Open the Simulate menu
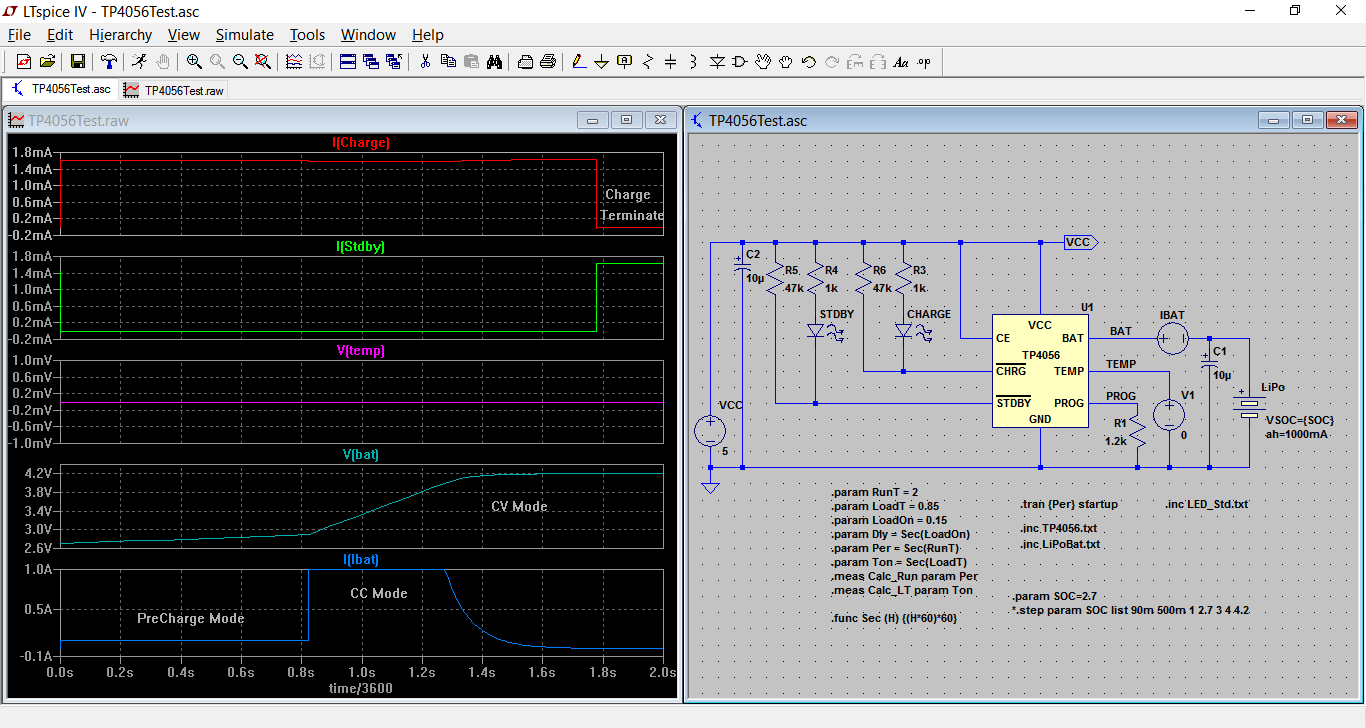The image size is (1366, 728). click(245, 35)
